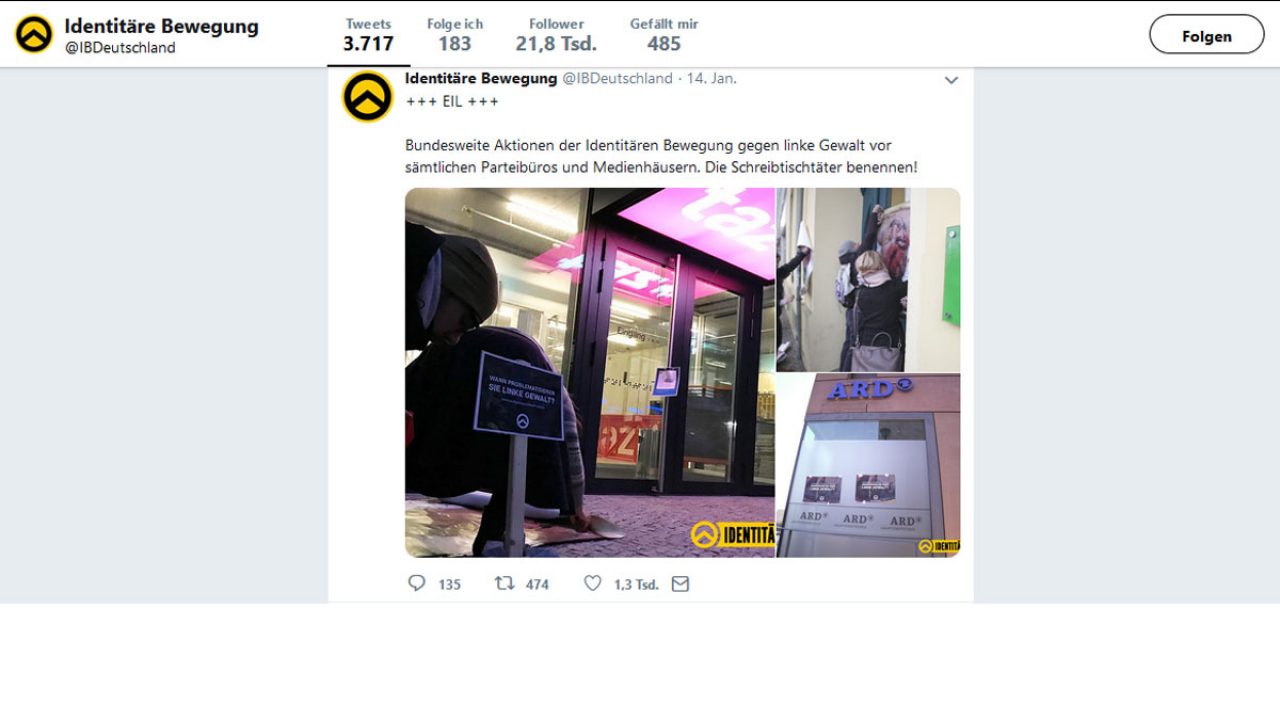This screenshot has height=720, width=1280.
Task: Click the reply speech bubble icon
Action: tap(417, 583)
